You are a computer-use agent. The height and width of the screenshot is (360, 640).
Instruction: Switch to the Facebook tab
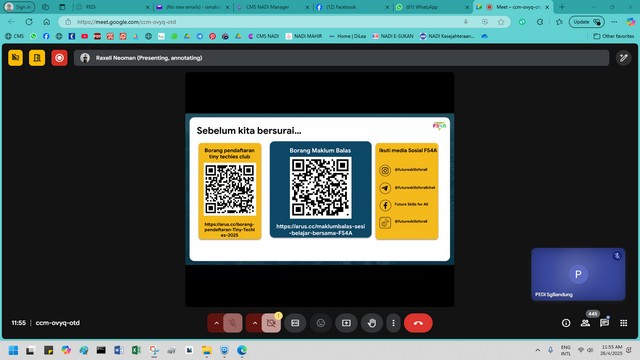click(x=353, y=7)
